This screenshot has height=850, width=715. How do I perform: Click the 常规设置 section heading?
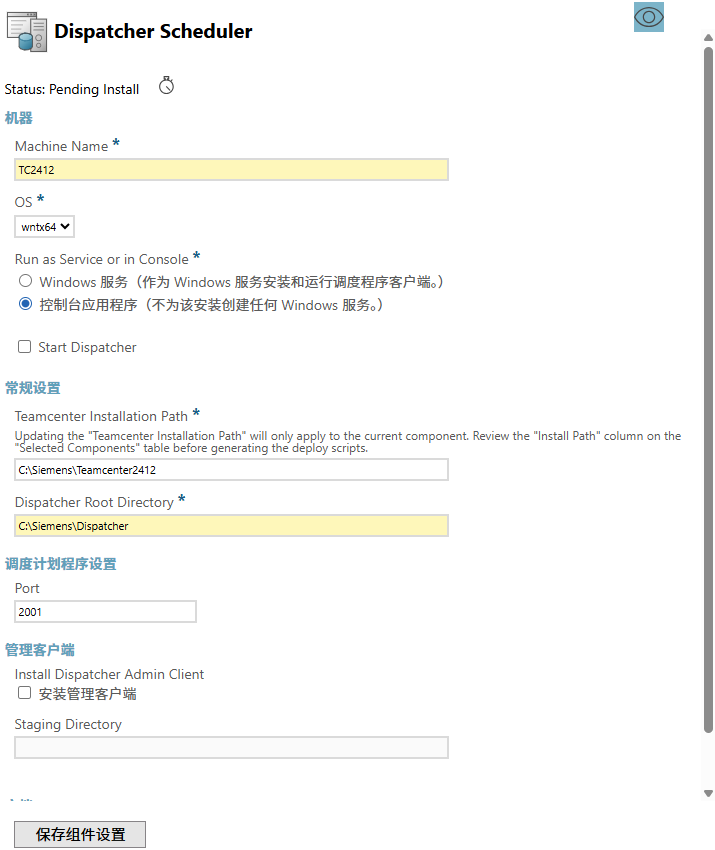(x=33, y=388)
